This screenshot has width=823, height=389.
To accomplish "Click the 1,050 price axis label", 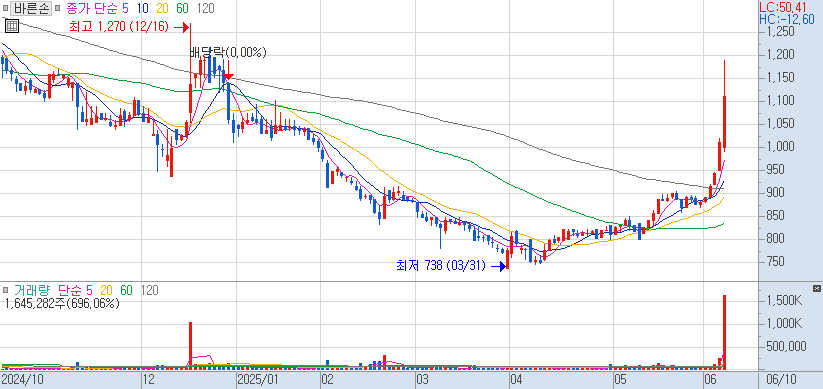I will [x=780, y=123].
